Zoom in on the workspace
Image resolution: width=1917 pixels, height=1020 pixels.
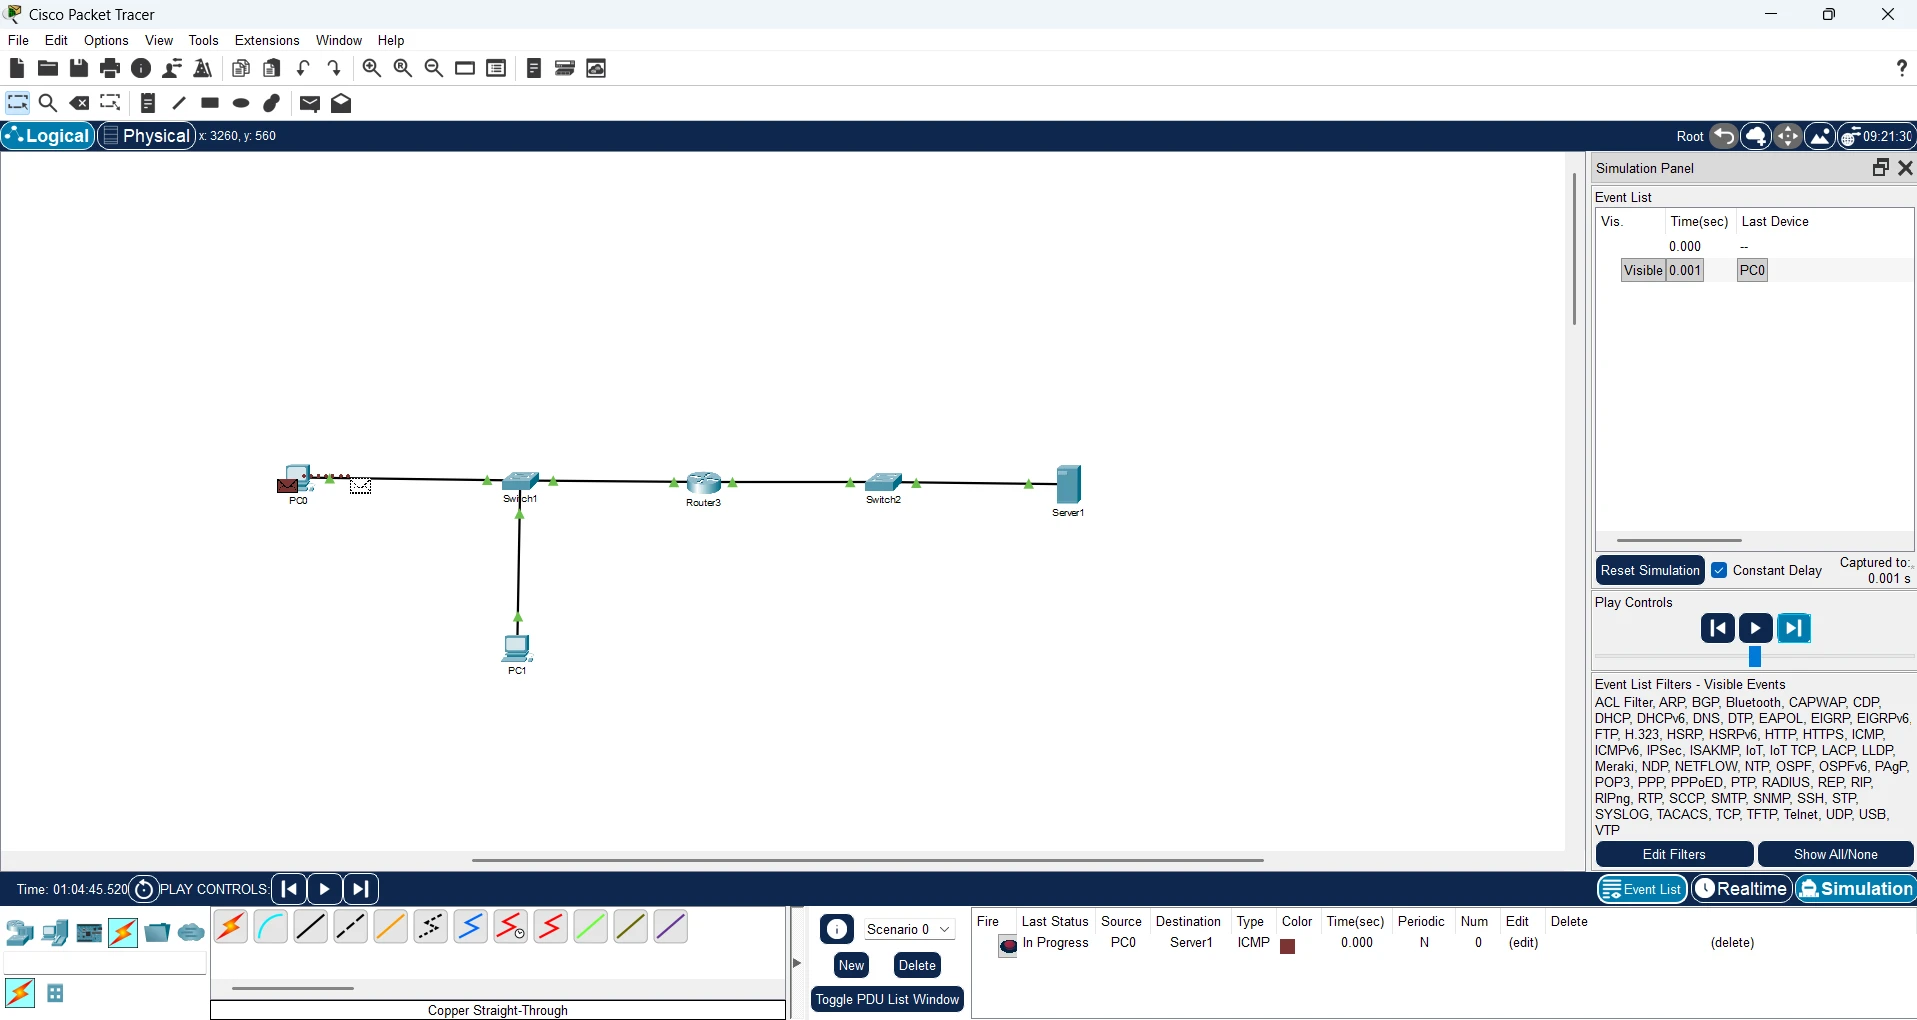pyautogui.click(x=371, y=68)
